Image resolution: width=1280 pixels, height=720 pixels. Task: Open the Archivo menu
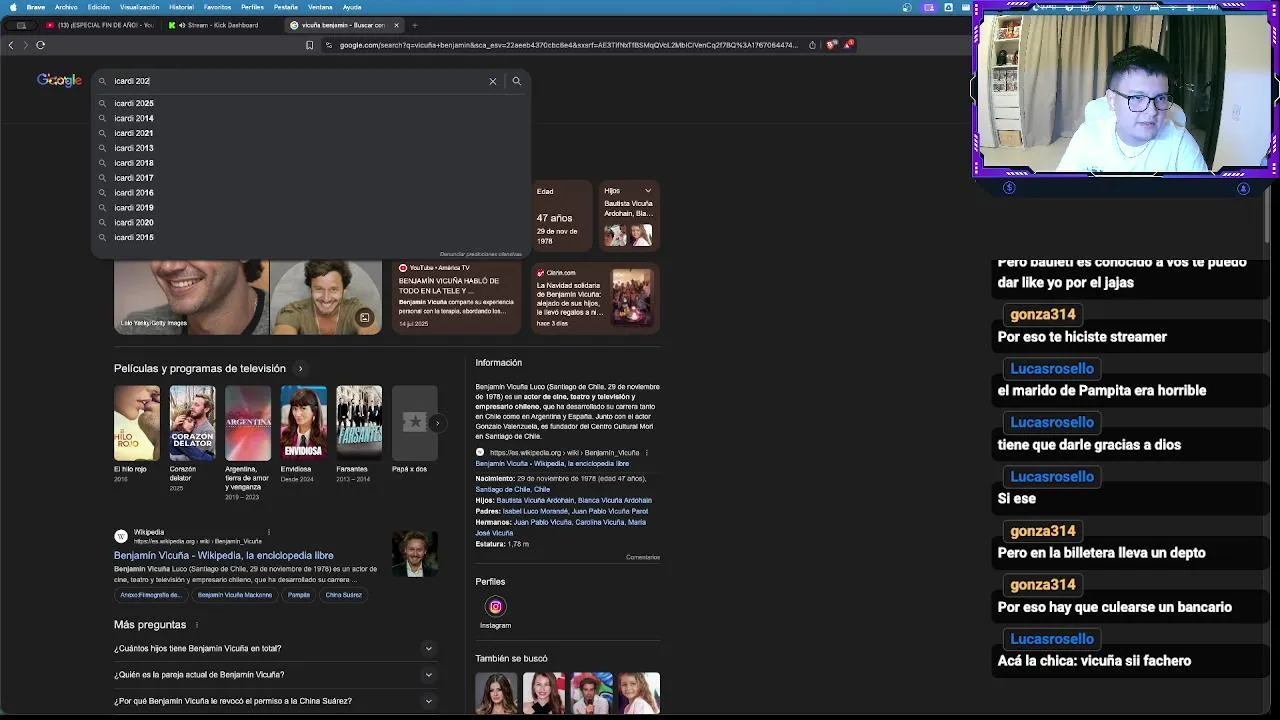click(x=66, y=7)
